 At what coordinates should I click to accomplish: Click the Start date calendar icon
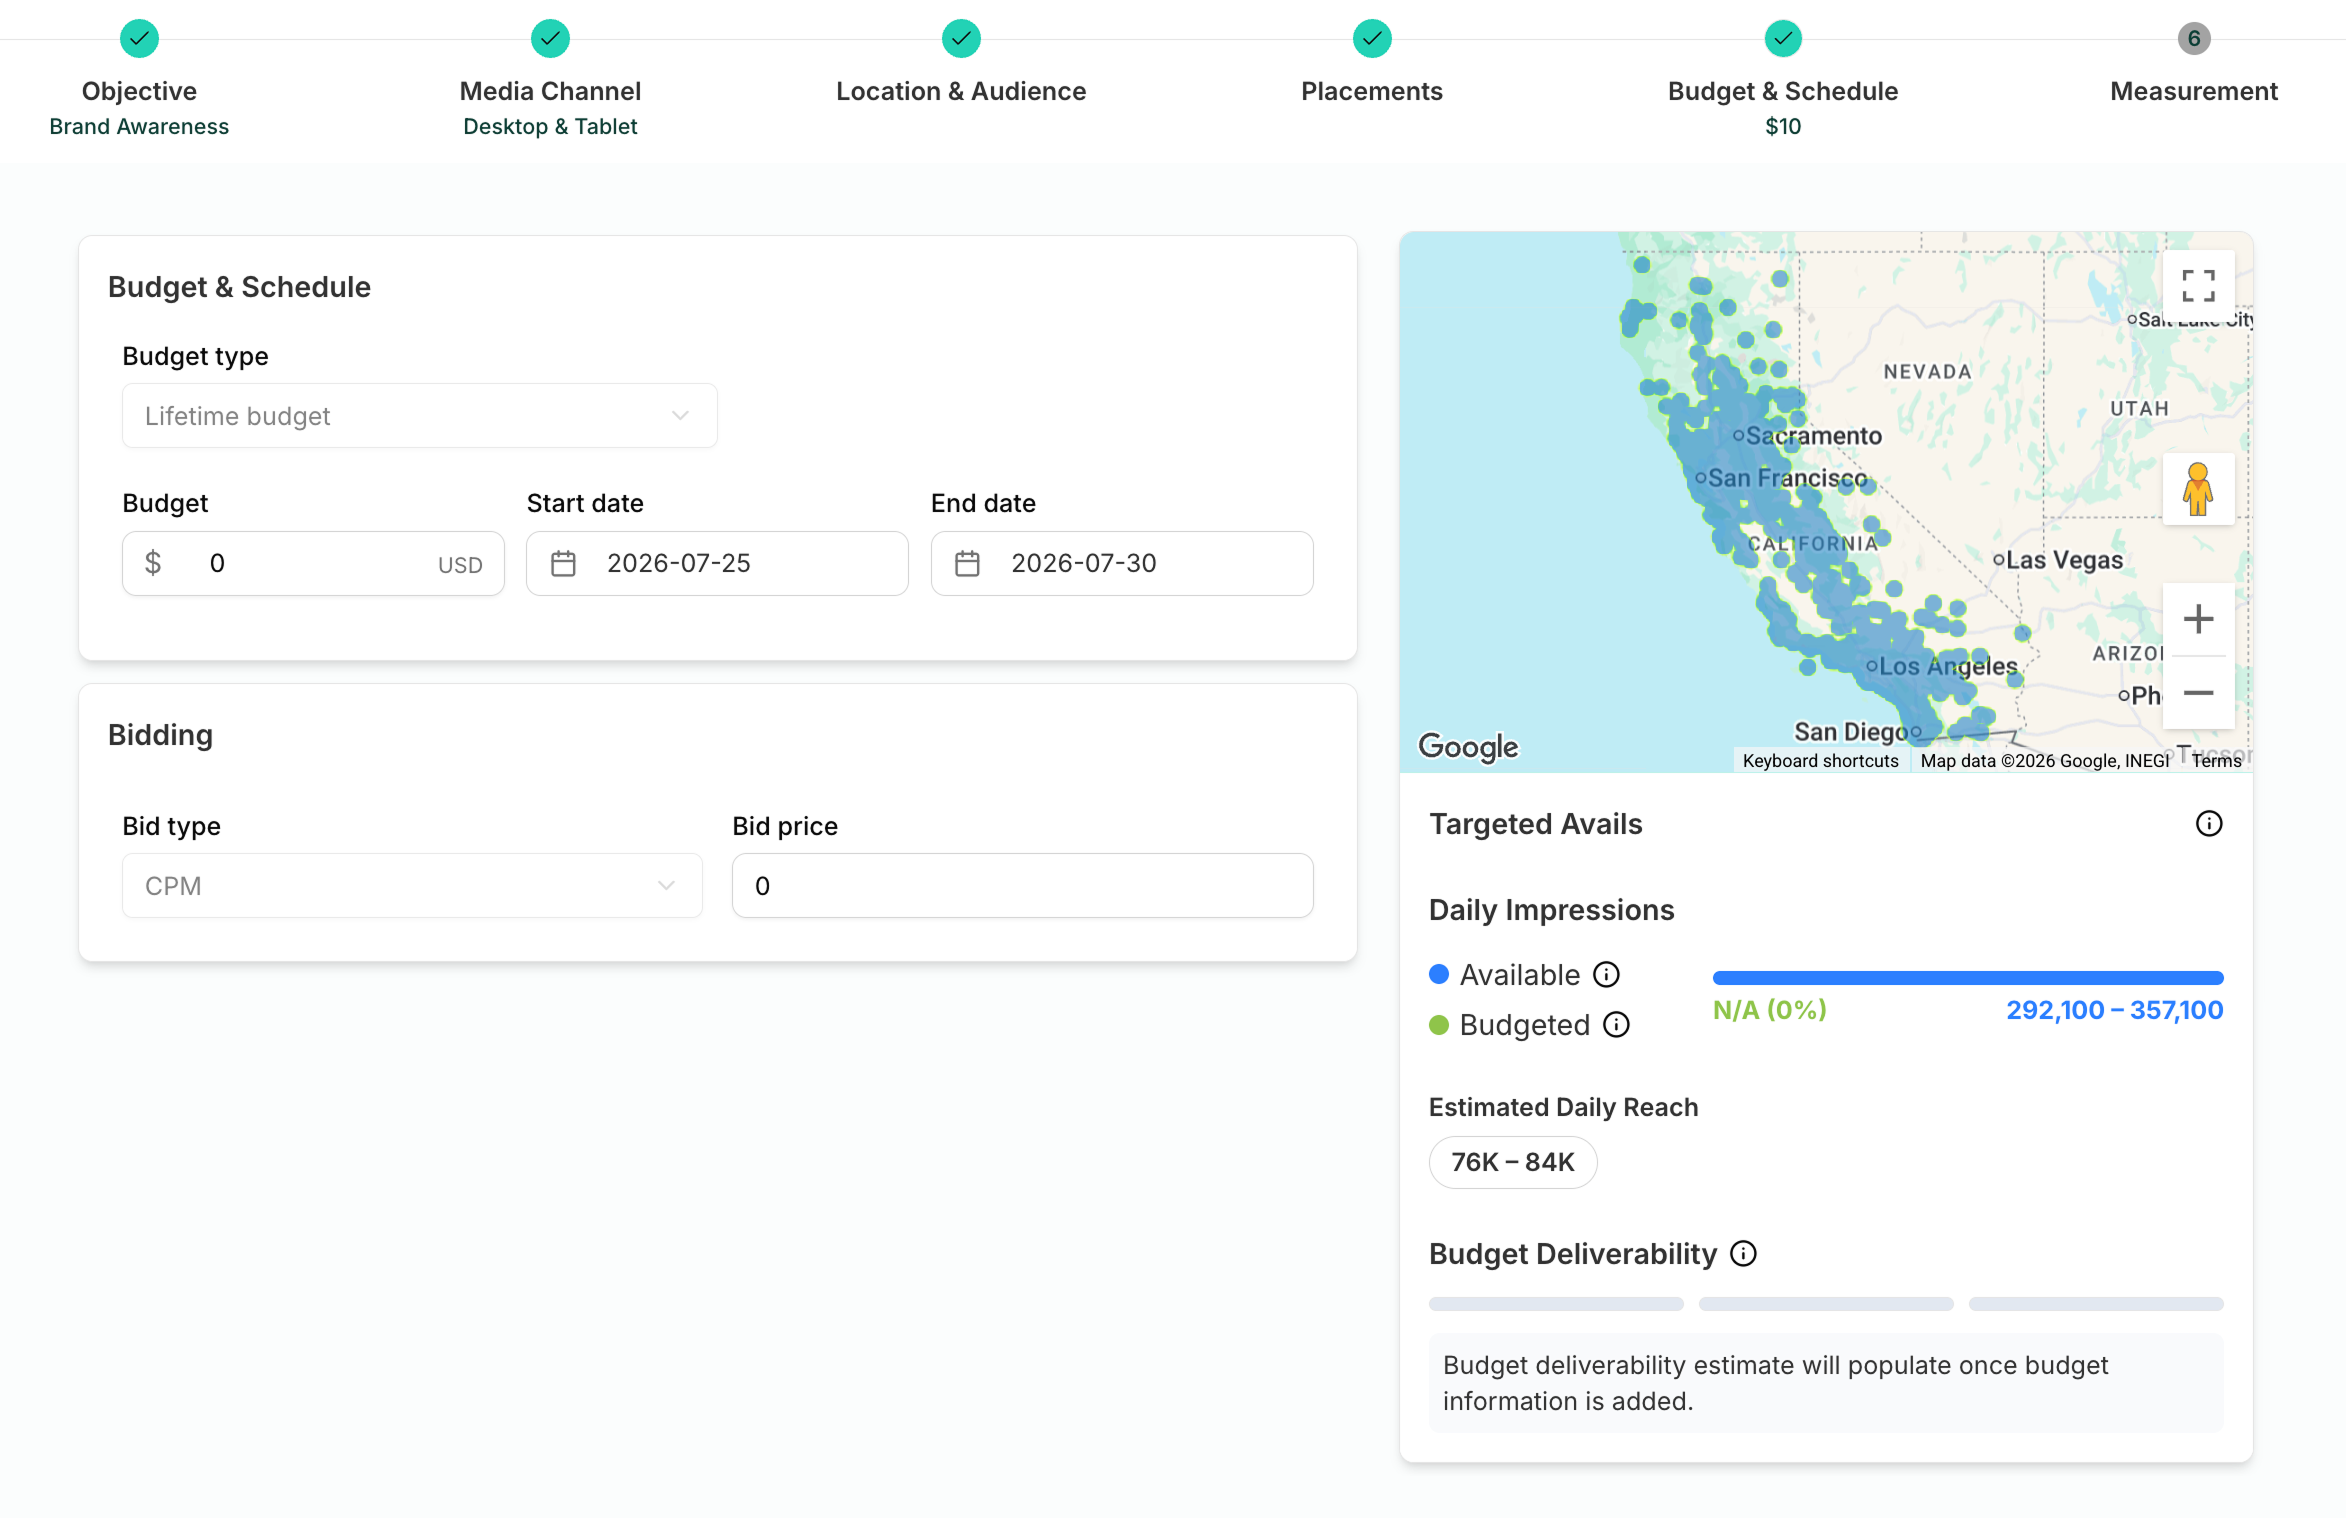564,564
